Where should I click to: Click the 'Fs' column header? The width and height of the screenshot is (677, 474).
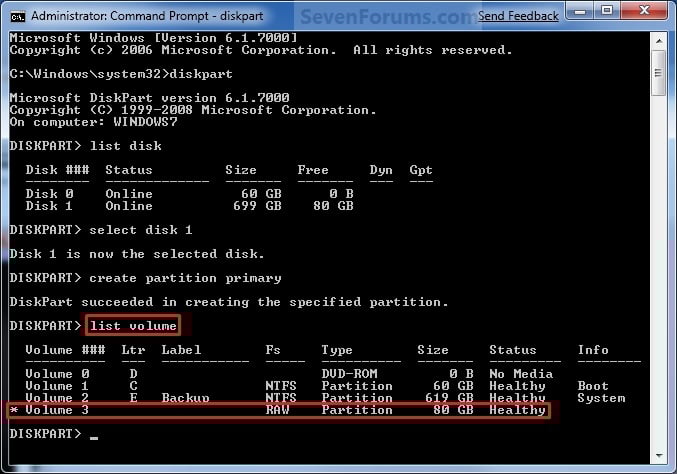click(273, 350)
